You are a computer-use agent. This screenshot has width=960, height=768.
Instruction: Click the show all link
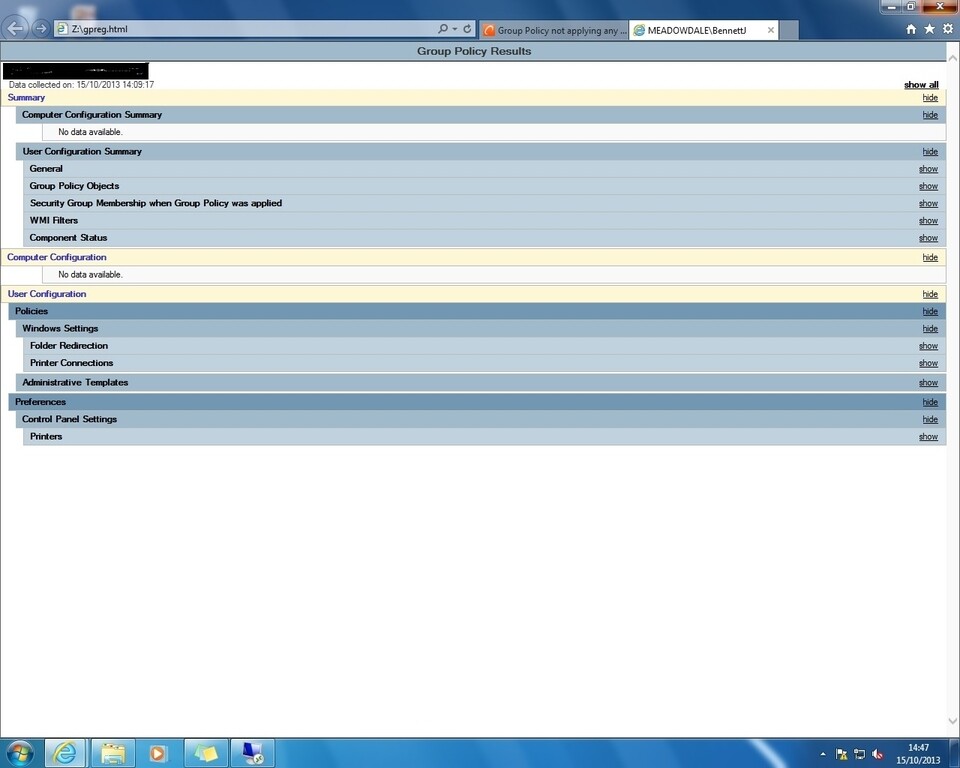coord(920,84)
